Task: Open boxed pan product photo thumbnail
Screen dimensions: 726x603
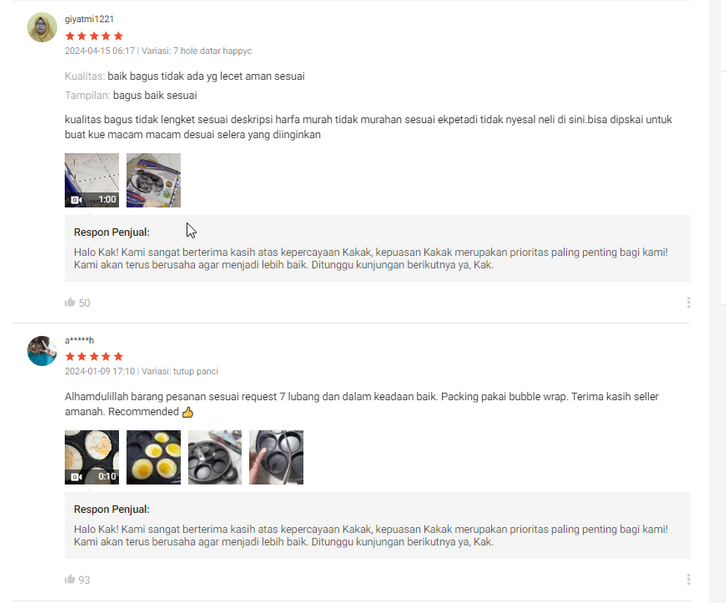Action: [153, 180]
